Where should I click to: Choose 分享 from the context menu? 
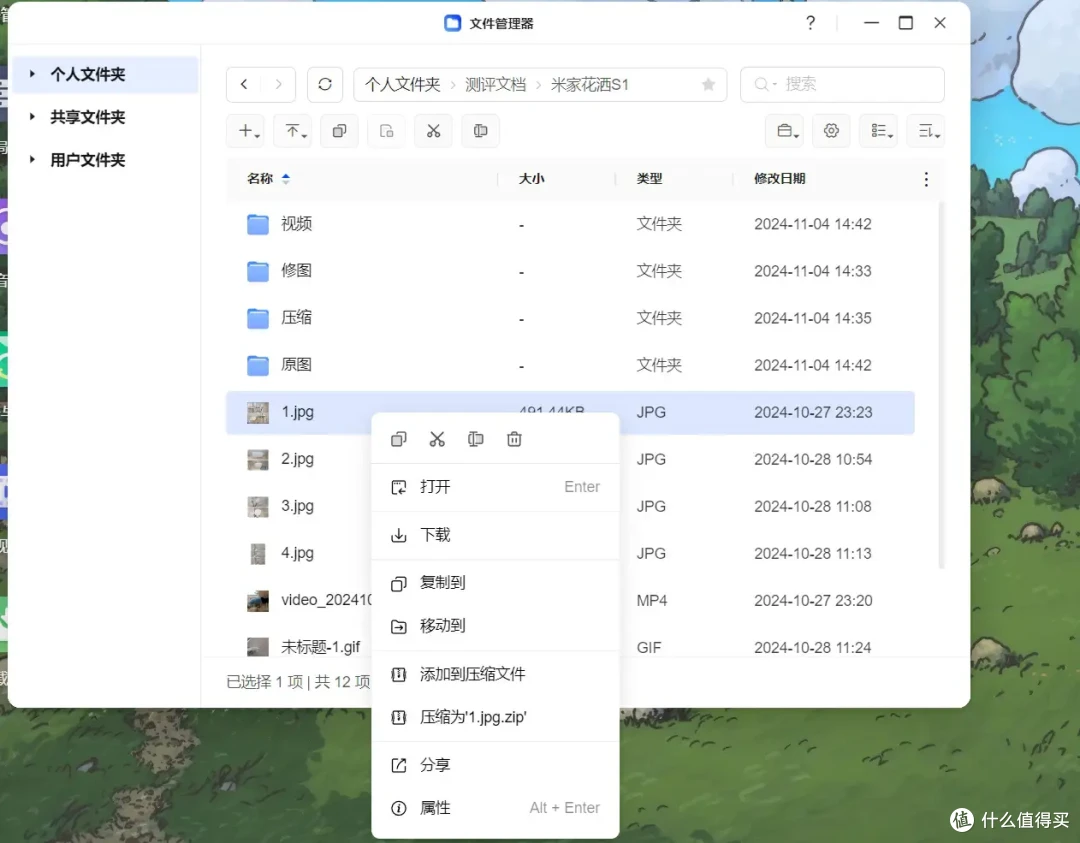[x=495, y=765]
